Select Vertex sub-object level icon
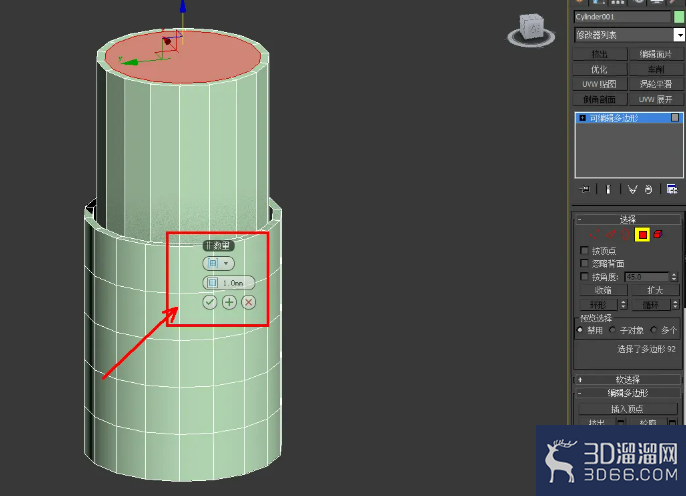 point(594,235)
